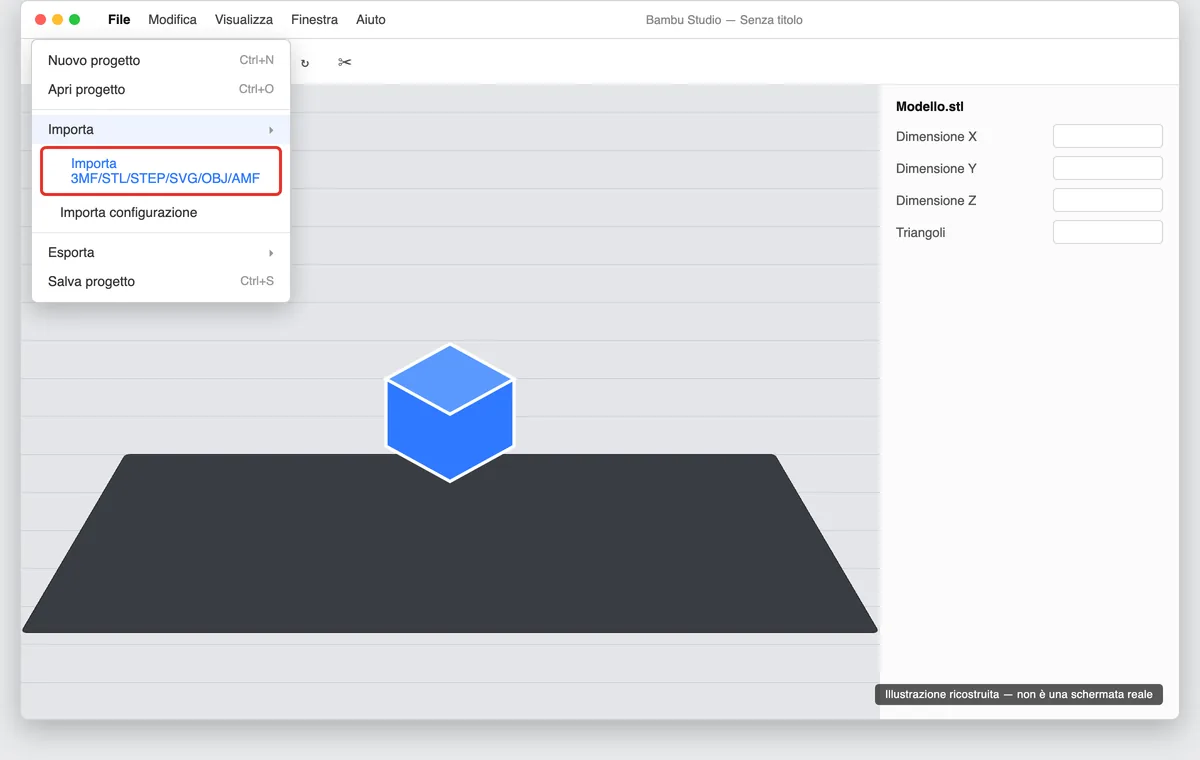Select Importa configurazione entry

[161, 212]
